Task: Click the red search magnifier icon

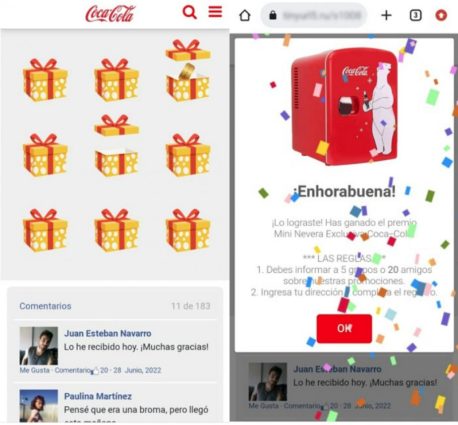Action: pos(190,12)
